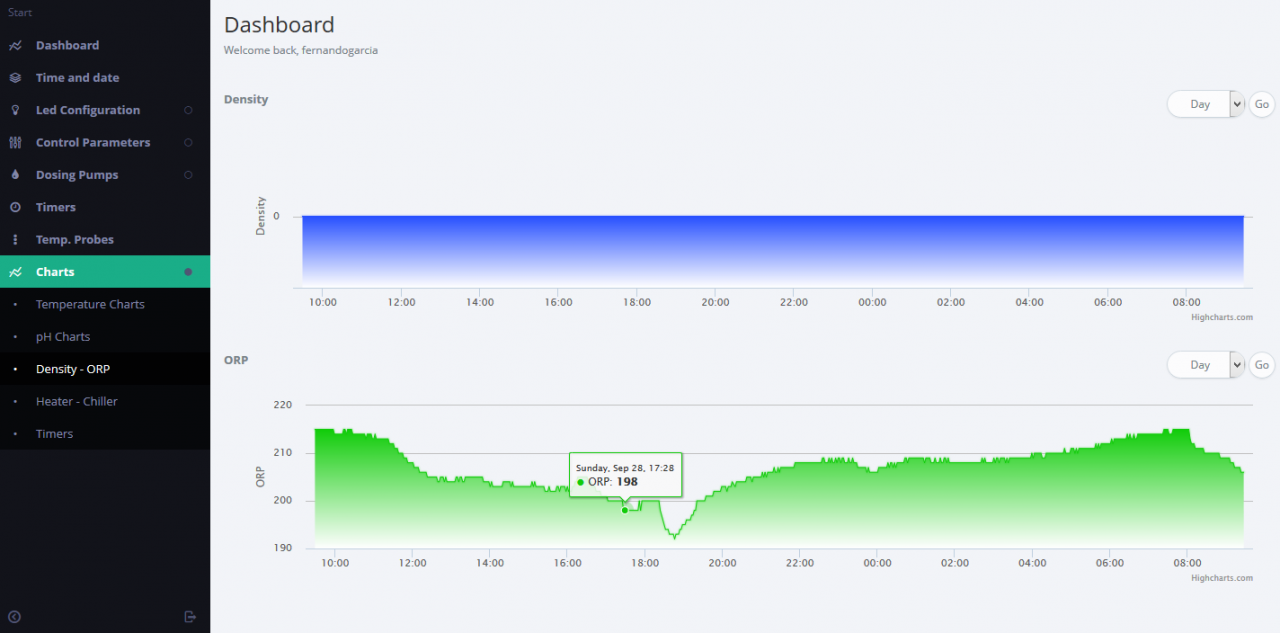Expand Control Parameters submenu circle indicator

click(x=188, y=142)
